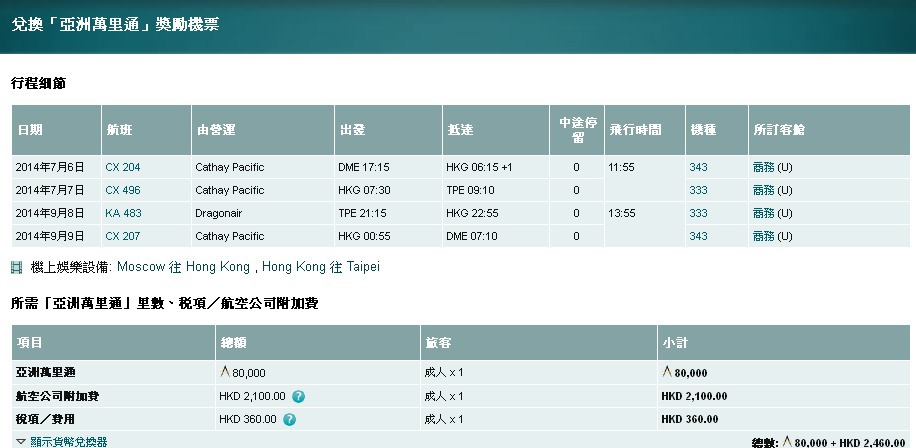Click arrival TPE 09:10
This screenshot has height=448, width=916.
pyautogui.click(x=470, y=190)
